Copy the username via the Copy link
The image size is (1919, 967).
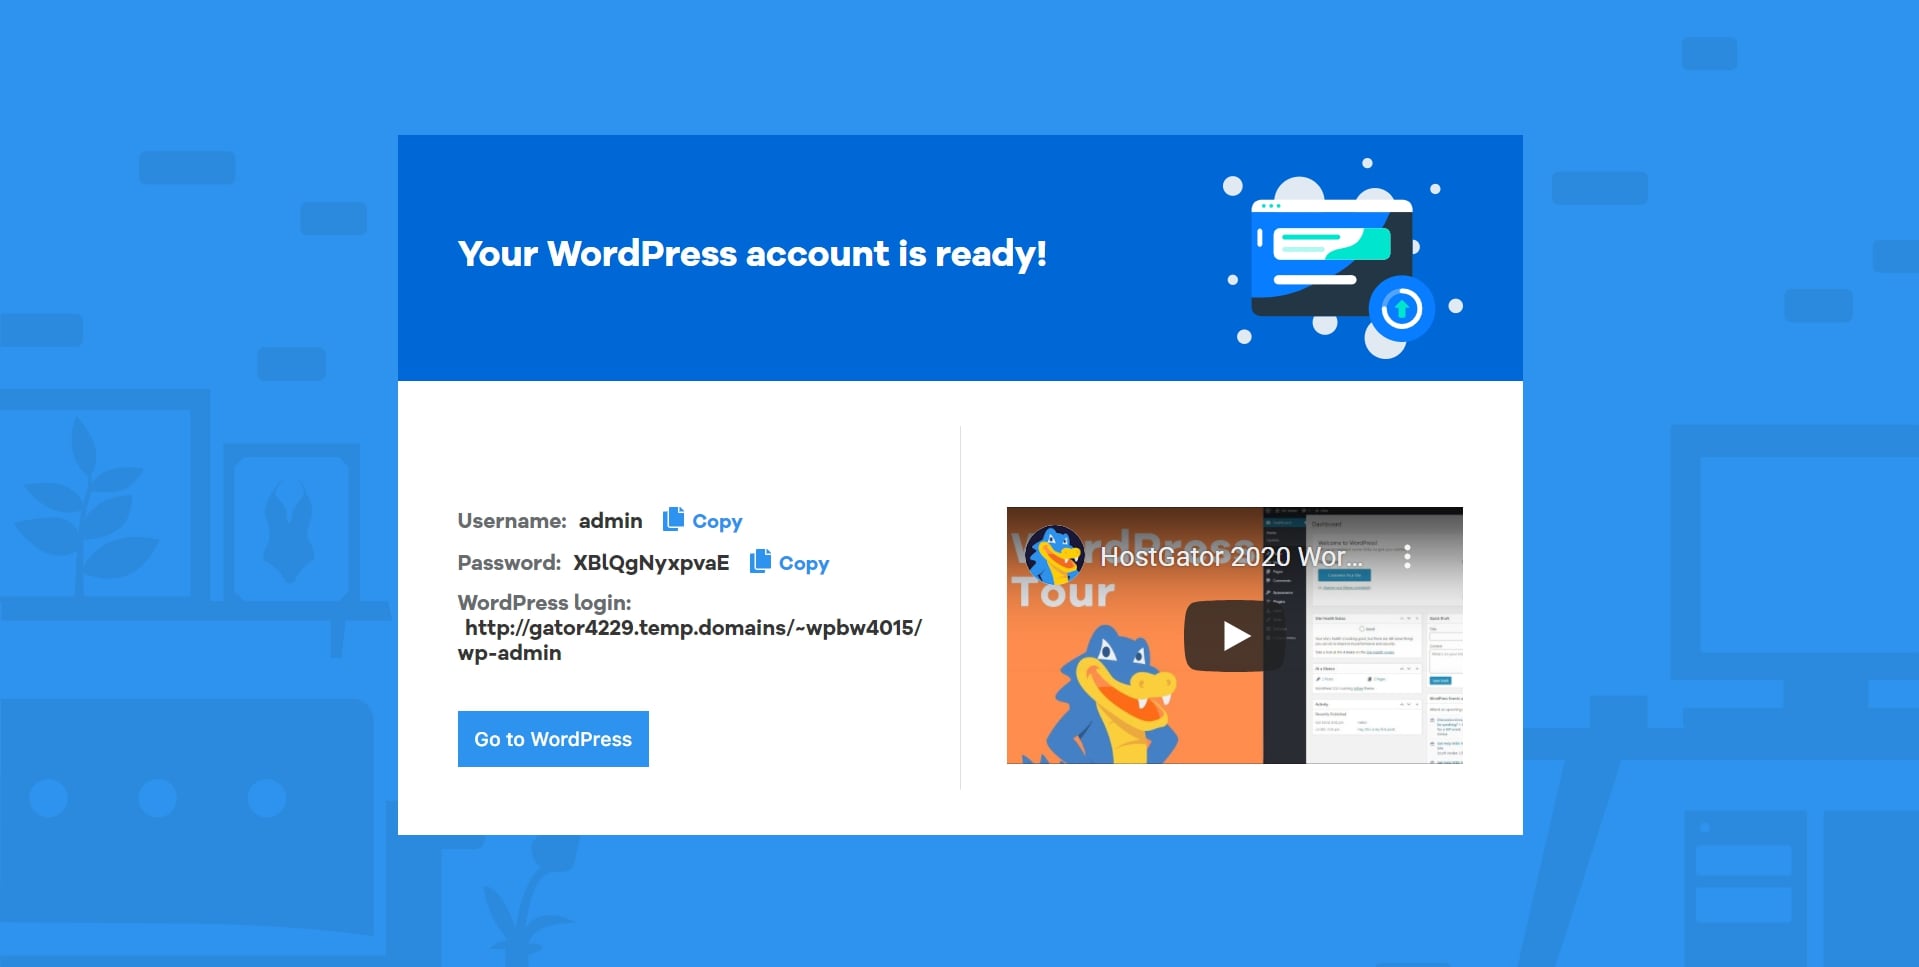click(717, 521)
